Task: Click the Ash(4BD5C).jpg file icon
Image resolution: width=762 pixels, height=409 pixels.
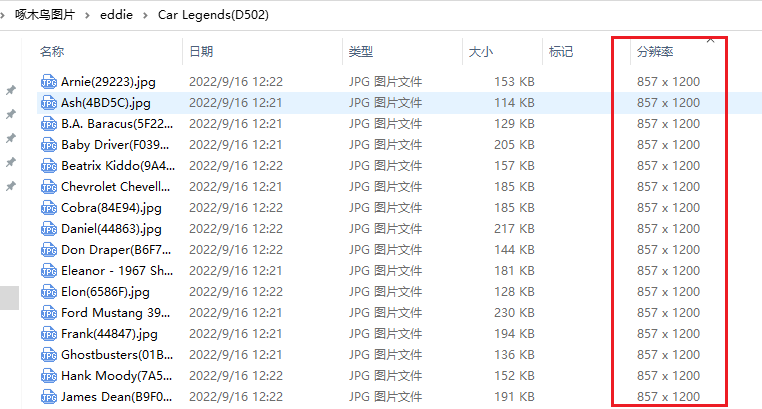Action: 49,103
